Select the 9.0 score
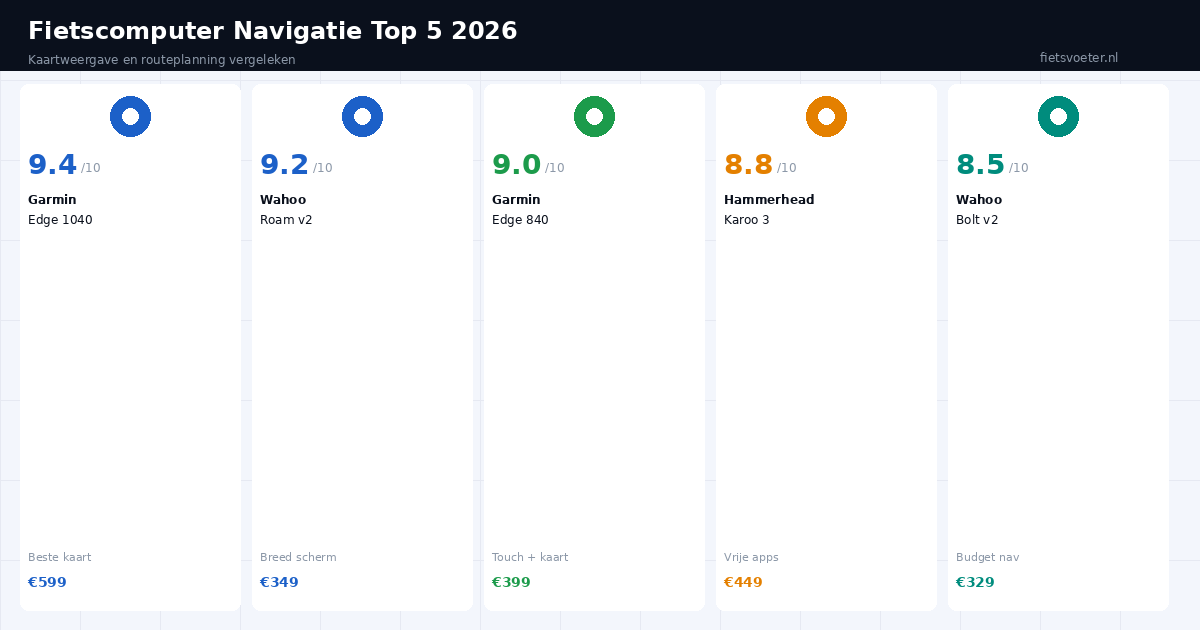This screenshot has width=1200, height=630. 516,165
